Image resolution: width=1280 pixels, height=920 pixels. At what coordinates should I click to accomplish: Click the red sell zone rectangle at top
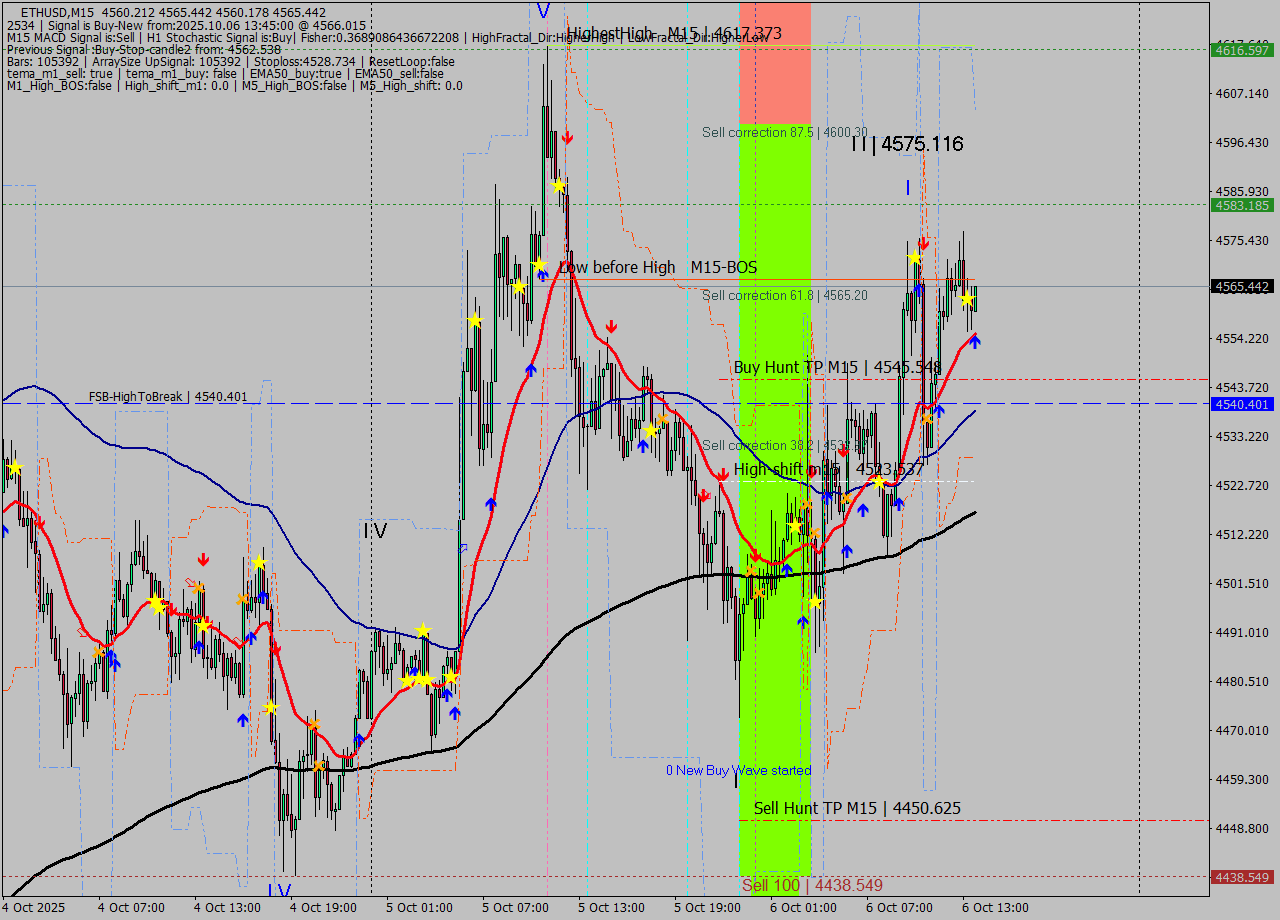pos(775,63)
